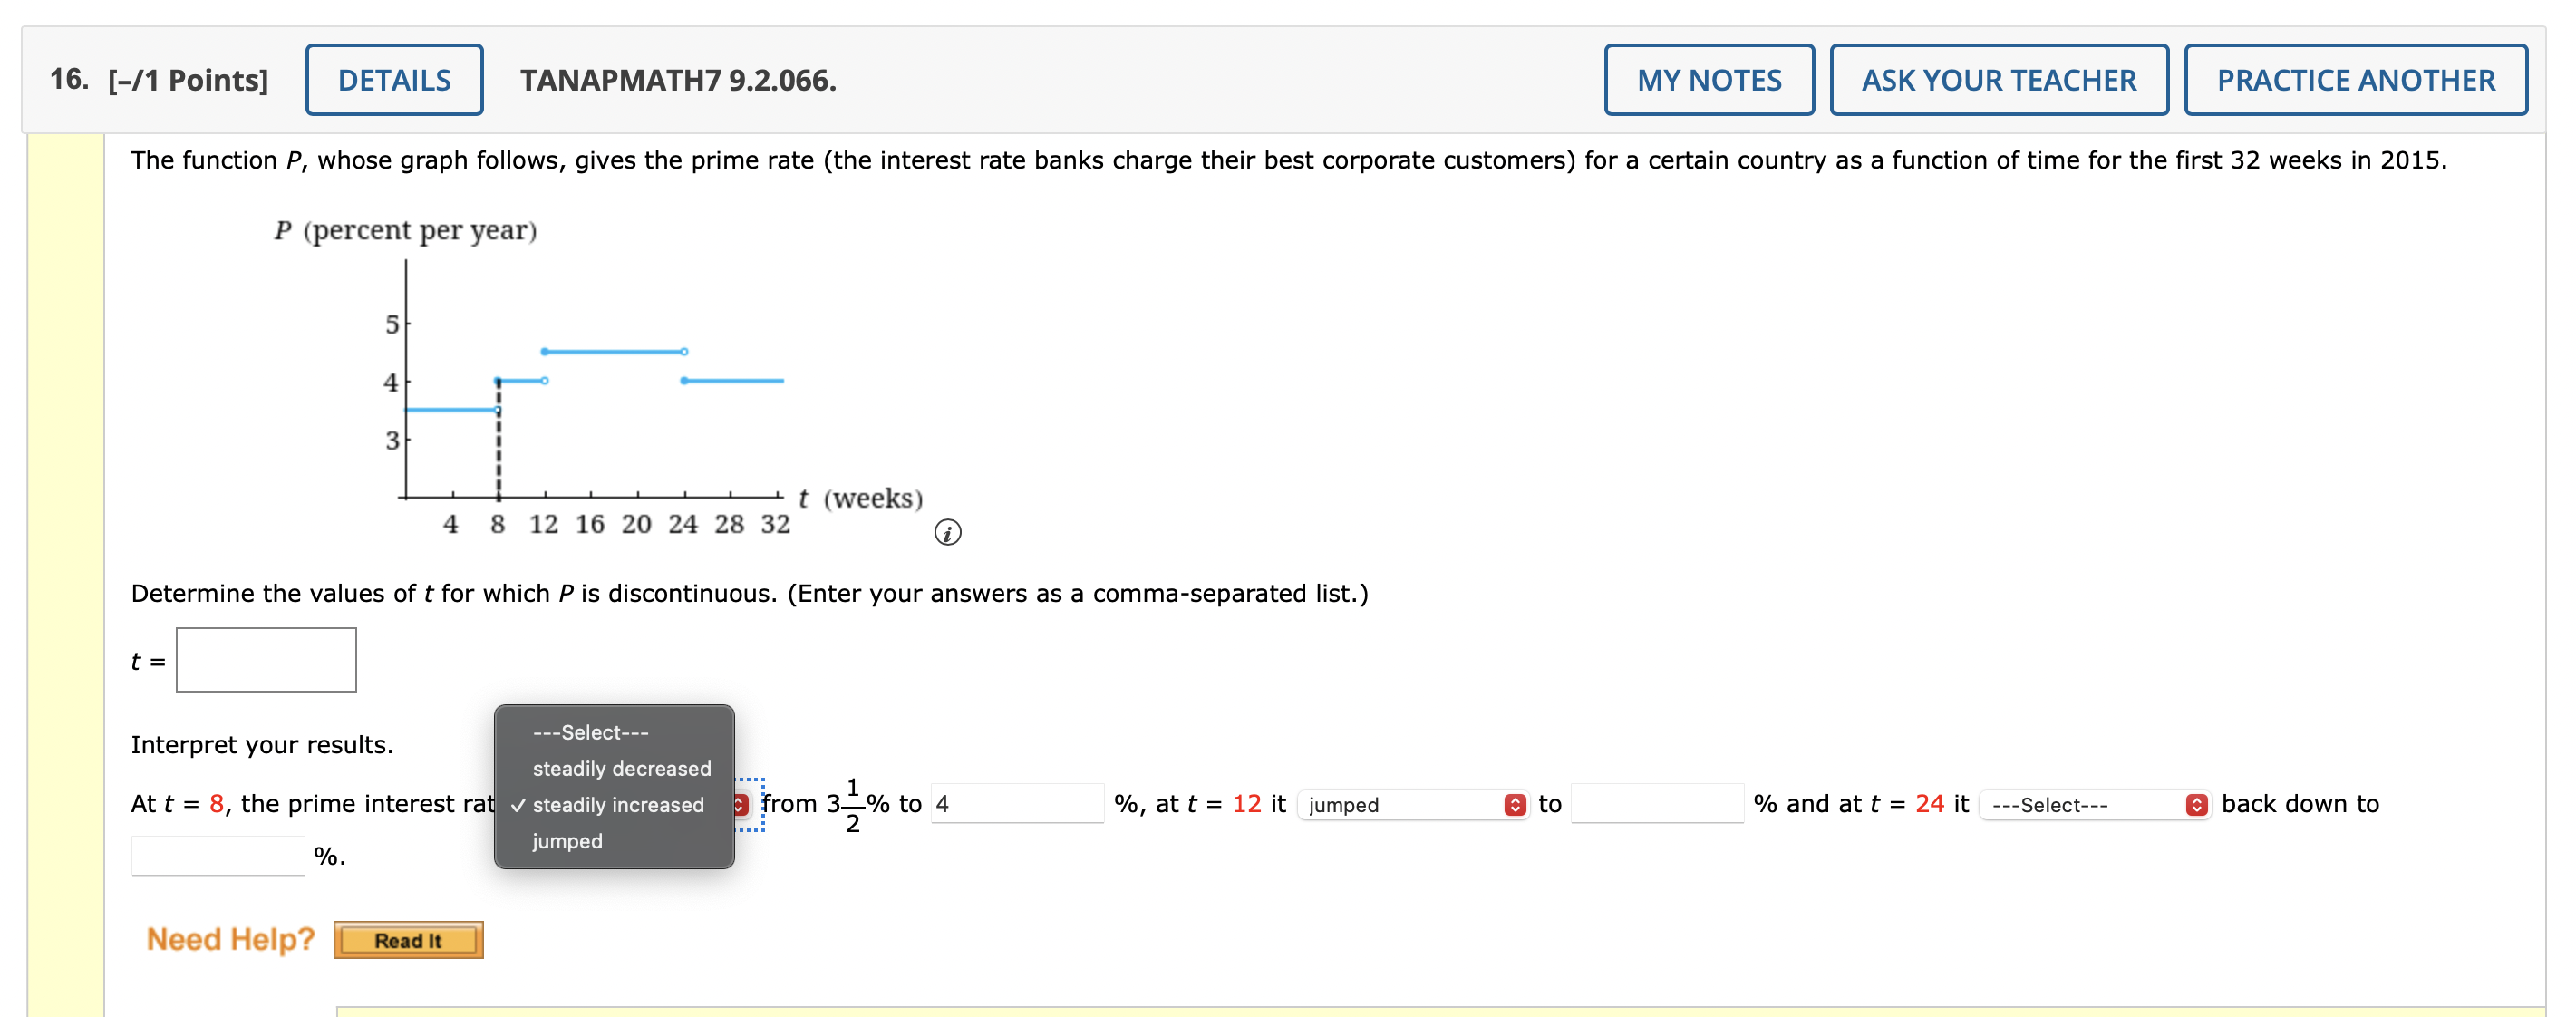Image resolution: width=2576 pixels, height=1017 pixels.
Task: Click the red stepper arrows on the t=24 selector
Action: [2196, 805]
